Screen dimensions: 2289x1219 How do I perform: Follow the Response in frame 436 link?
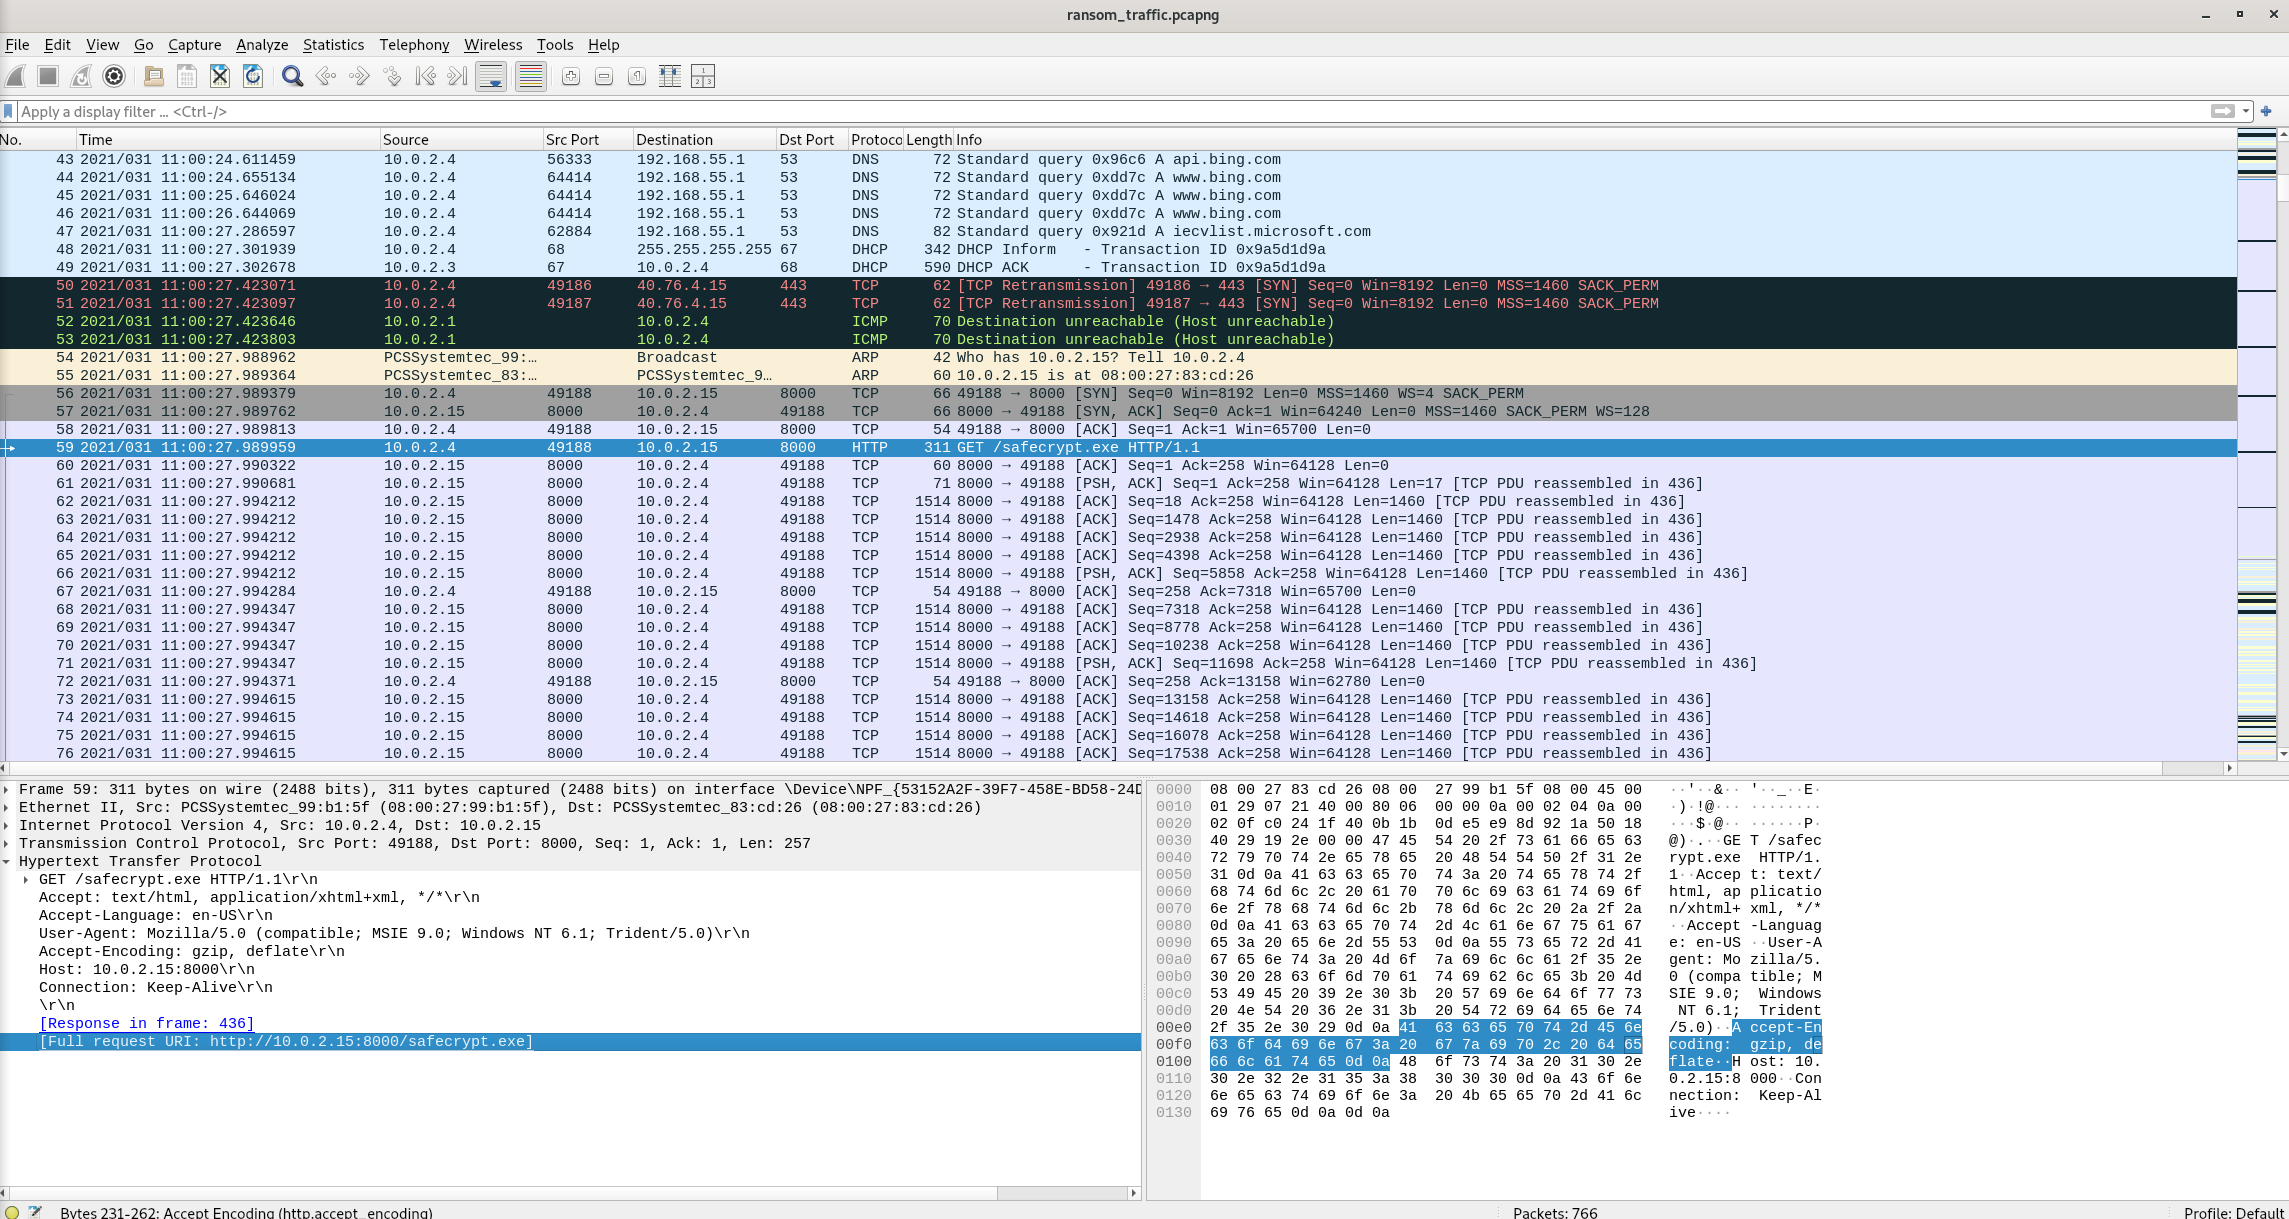click(x=146, y=1023)
